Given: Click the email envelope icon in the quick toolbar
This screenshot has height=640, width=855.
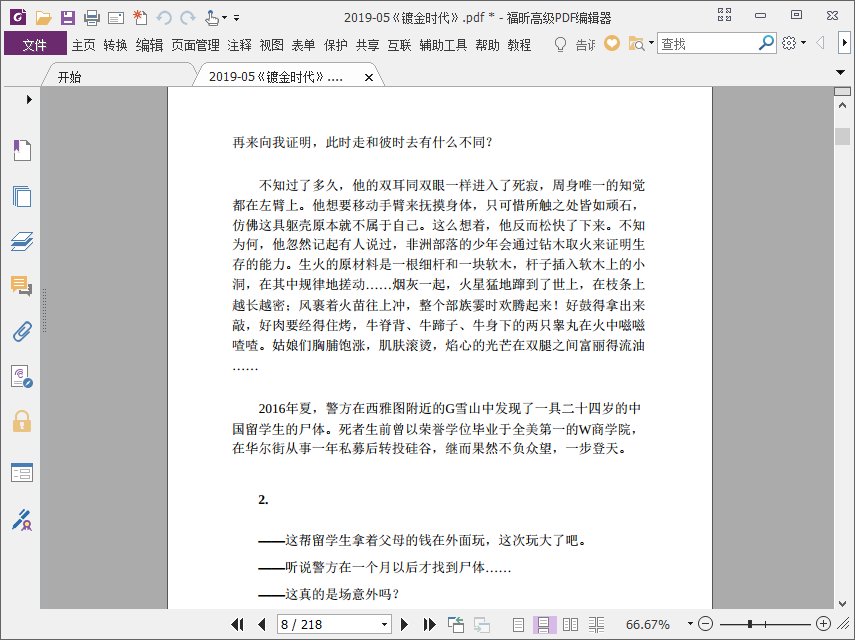Looking at the screenshot, I should [116, 18].
